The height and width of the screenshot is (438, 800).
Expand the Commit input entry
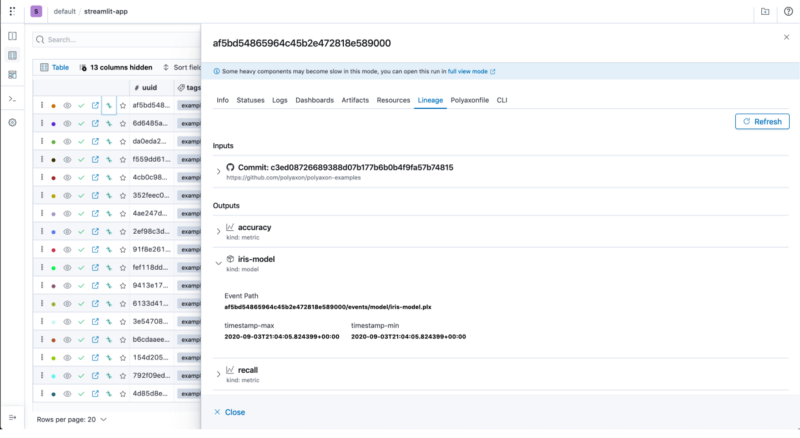(x=218, y=172)
